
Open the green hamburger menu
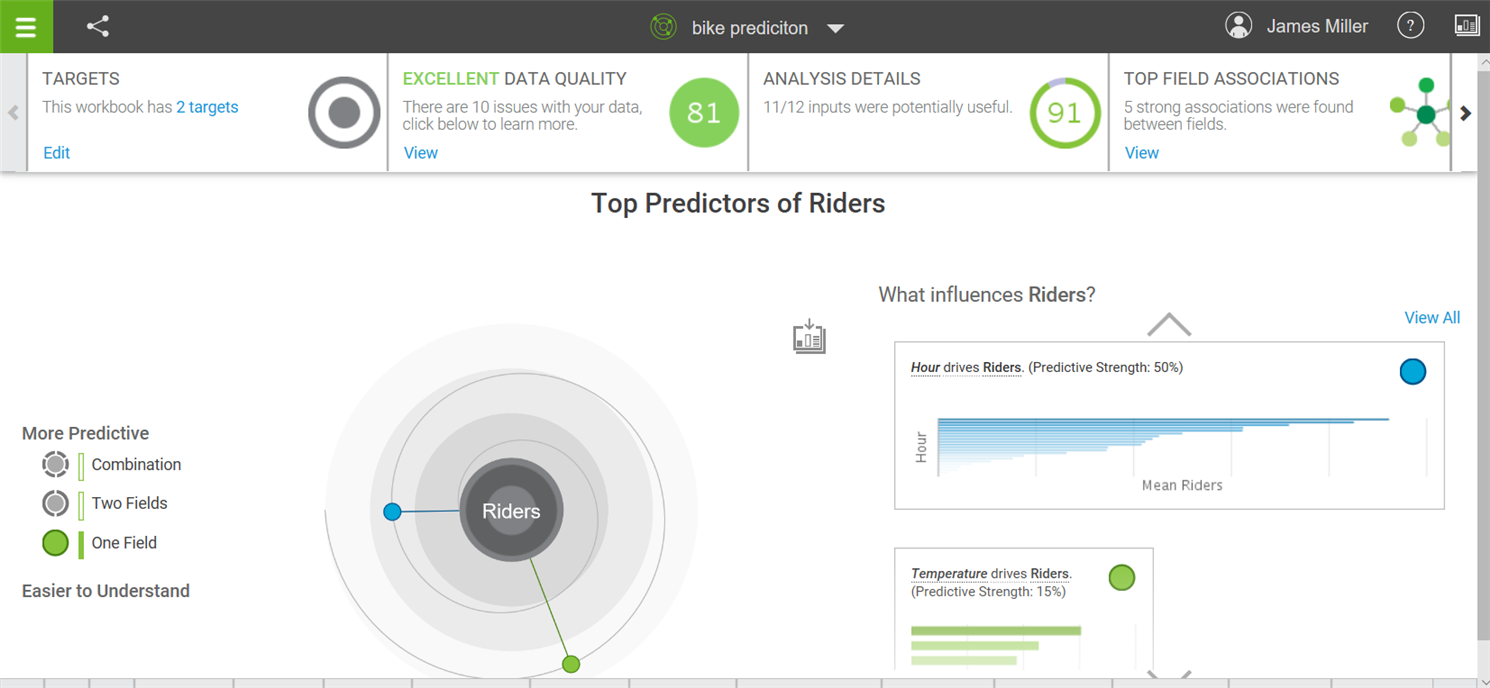(x=26, y=27)
